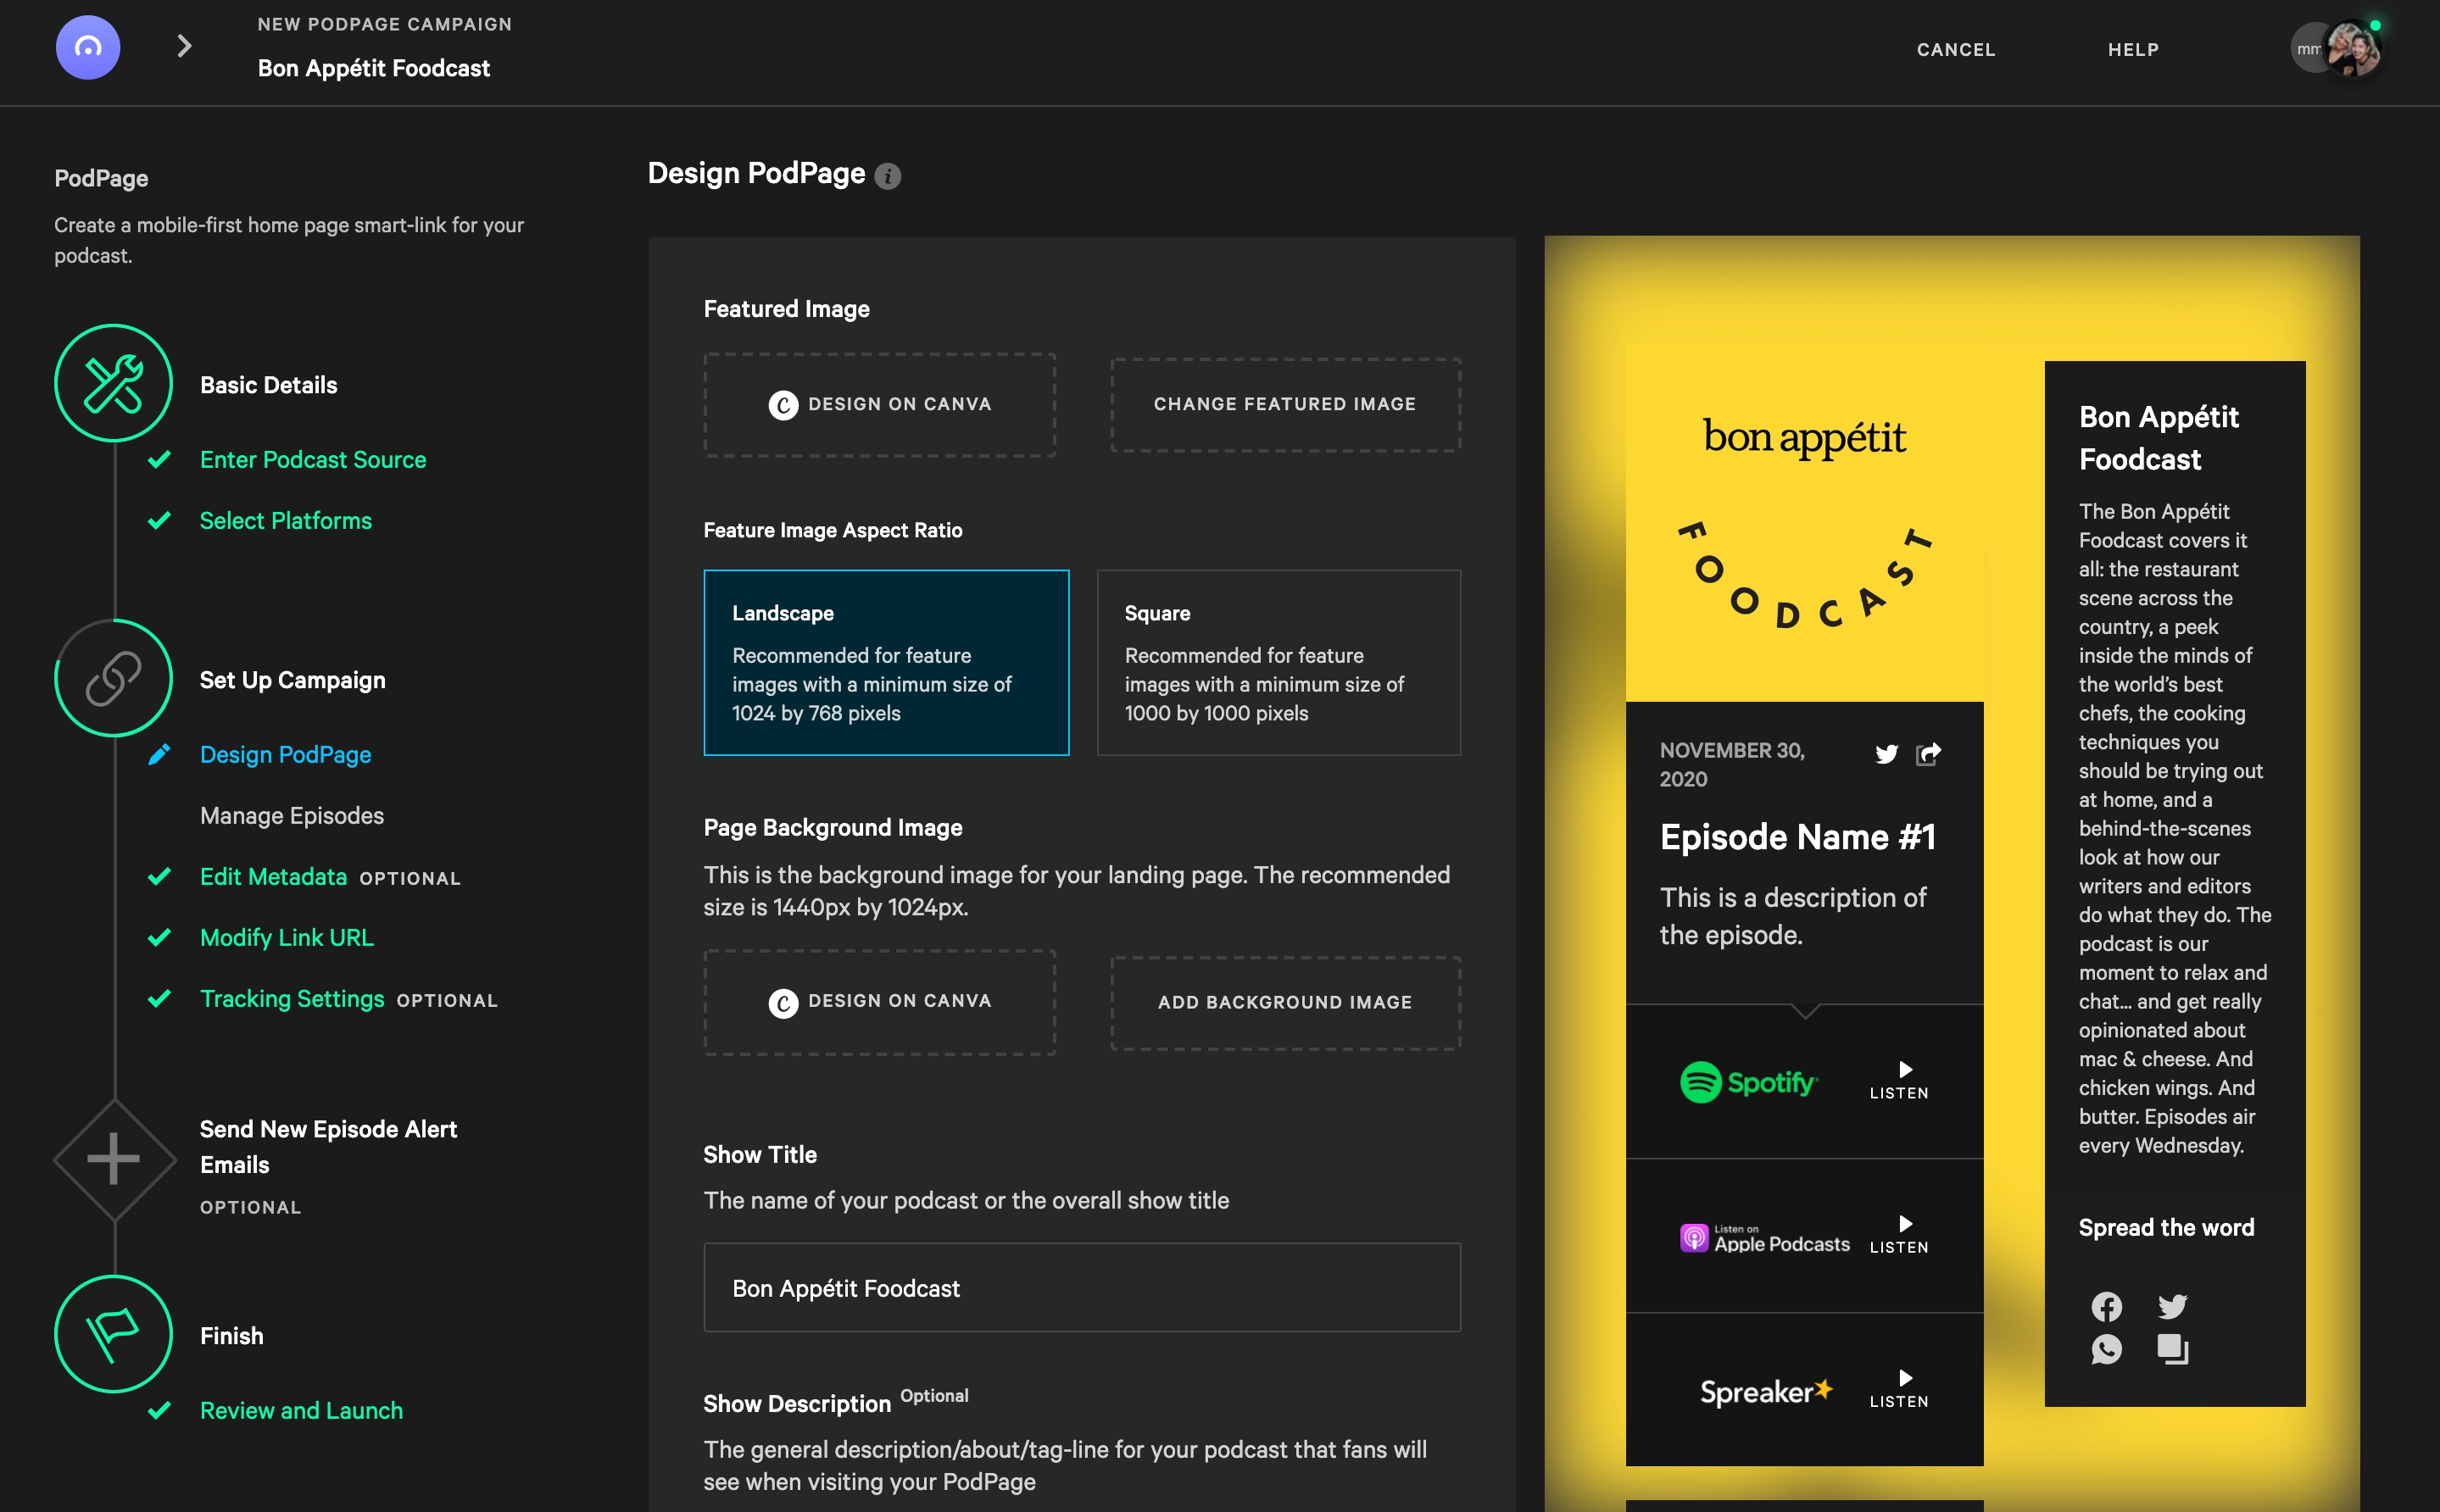Click Change Featured Image button
The height and width of the screenshot is (1512, 2440).
point(1285,404)
